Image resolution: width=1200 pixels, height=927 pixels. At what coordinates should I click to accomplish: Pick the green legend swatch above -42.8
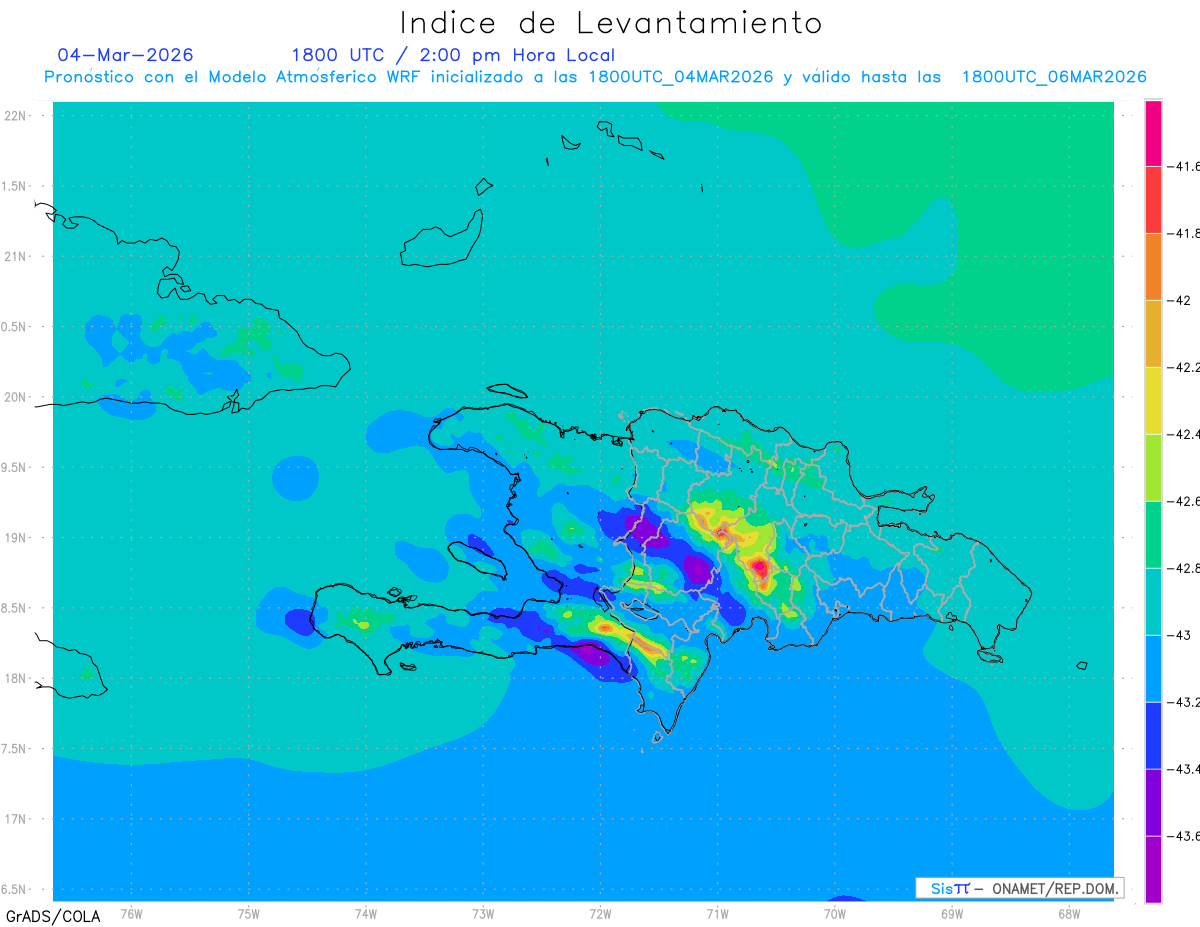pos(1153,535)
